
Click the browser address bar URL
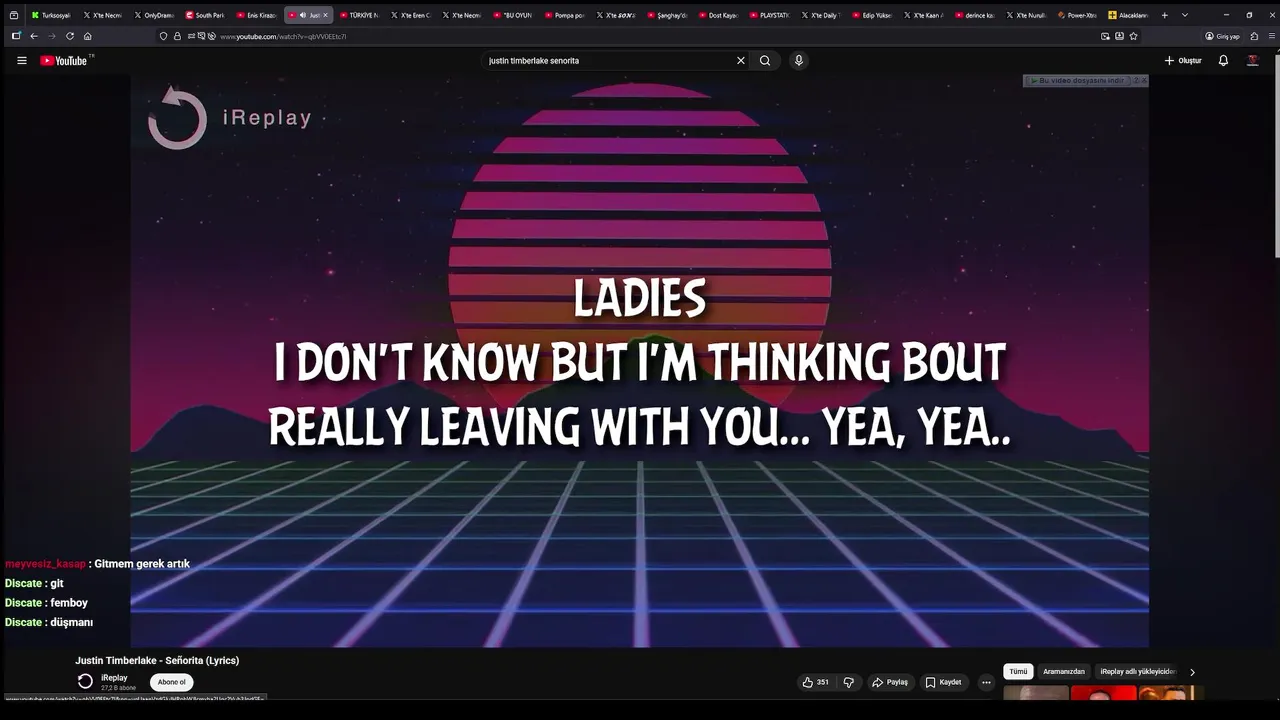pyautogui.click(x=283, y=37)
